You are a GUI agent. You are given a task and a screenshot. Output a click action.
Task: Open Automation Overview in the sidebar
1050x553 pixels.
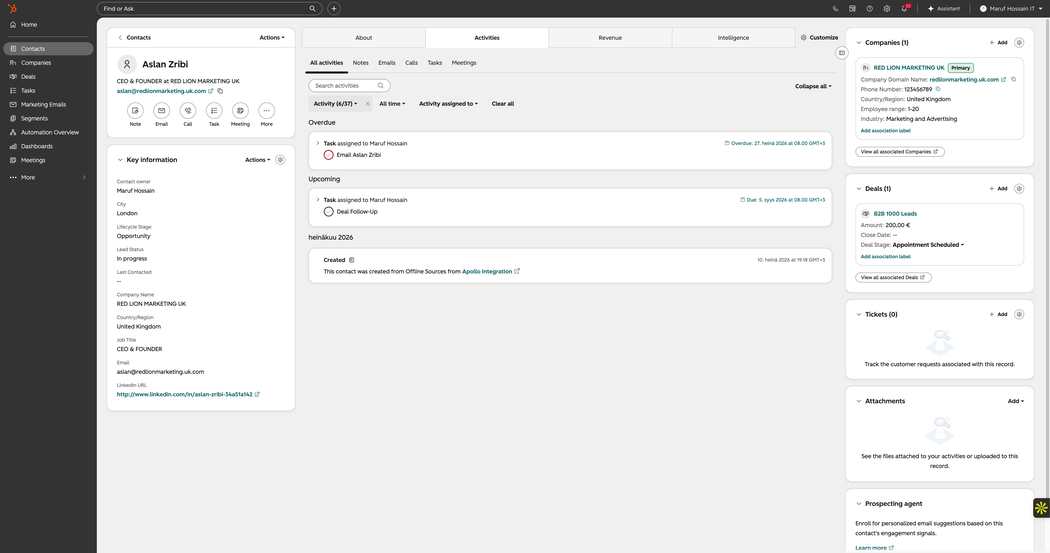click(48, 133)
